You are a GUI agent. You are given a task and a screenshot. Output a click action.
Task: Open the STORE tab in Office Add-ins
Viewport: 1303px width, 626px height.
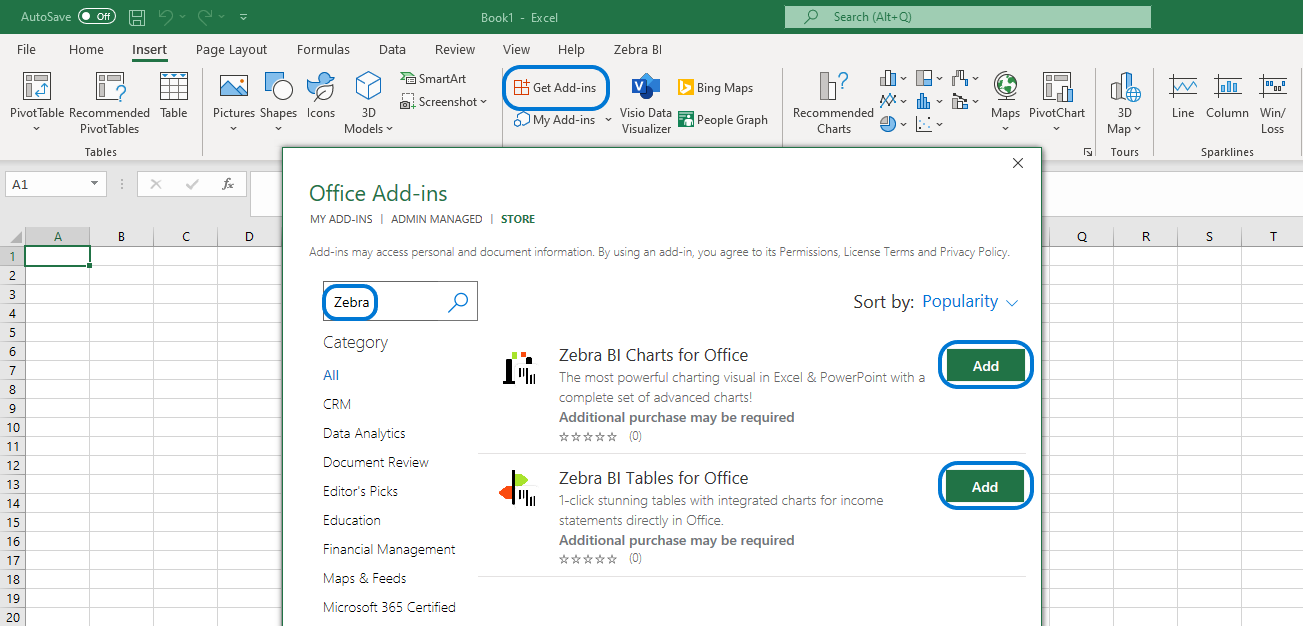pyautogui.click(x=517, y=218)
